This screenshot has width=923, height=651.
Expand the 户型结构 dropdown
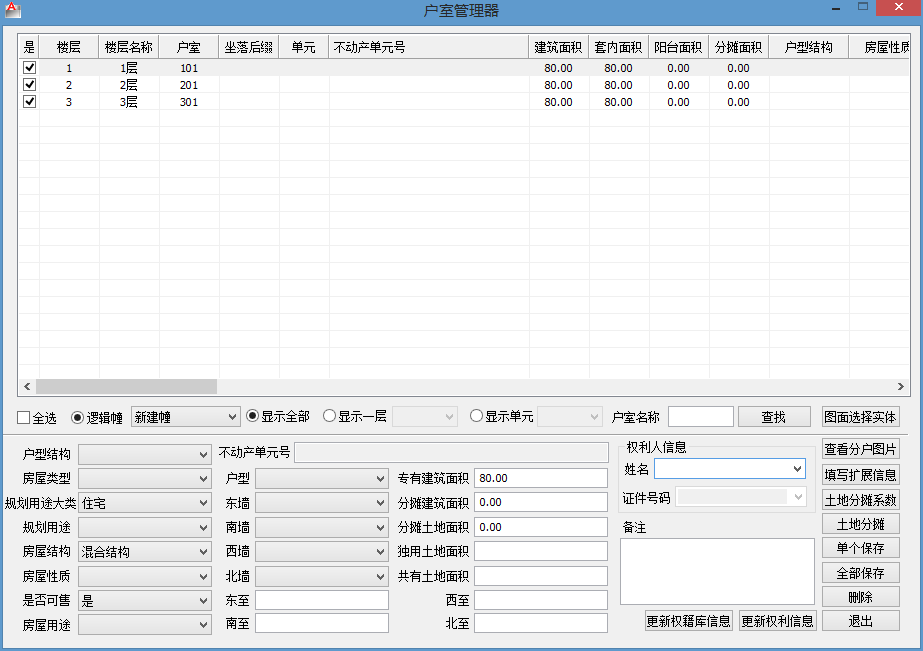pyautogui.click(x=145, y=454)
